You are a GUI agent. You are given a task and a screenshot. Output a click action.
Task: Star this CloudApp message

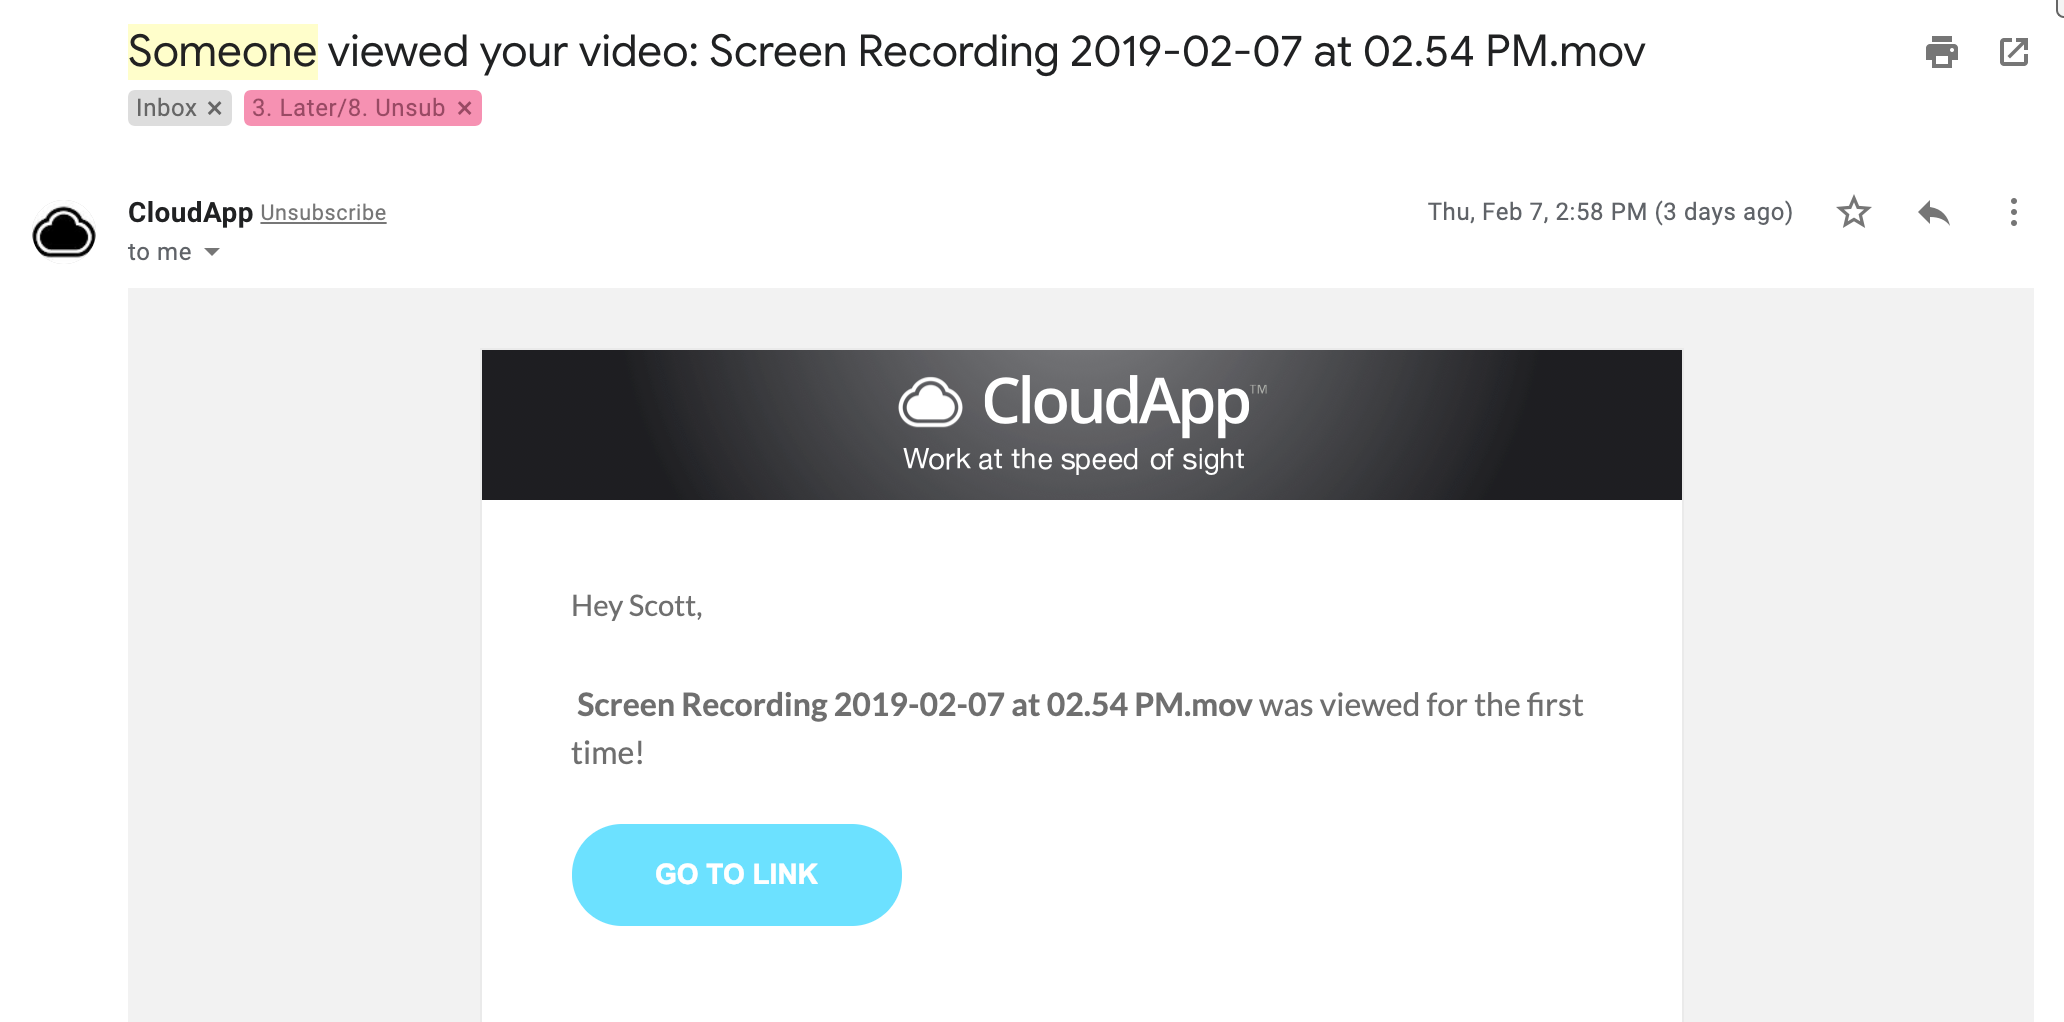pyautogui.click(x=1853, y=212)
